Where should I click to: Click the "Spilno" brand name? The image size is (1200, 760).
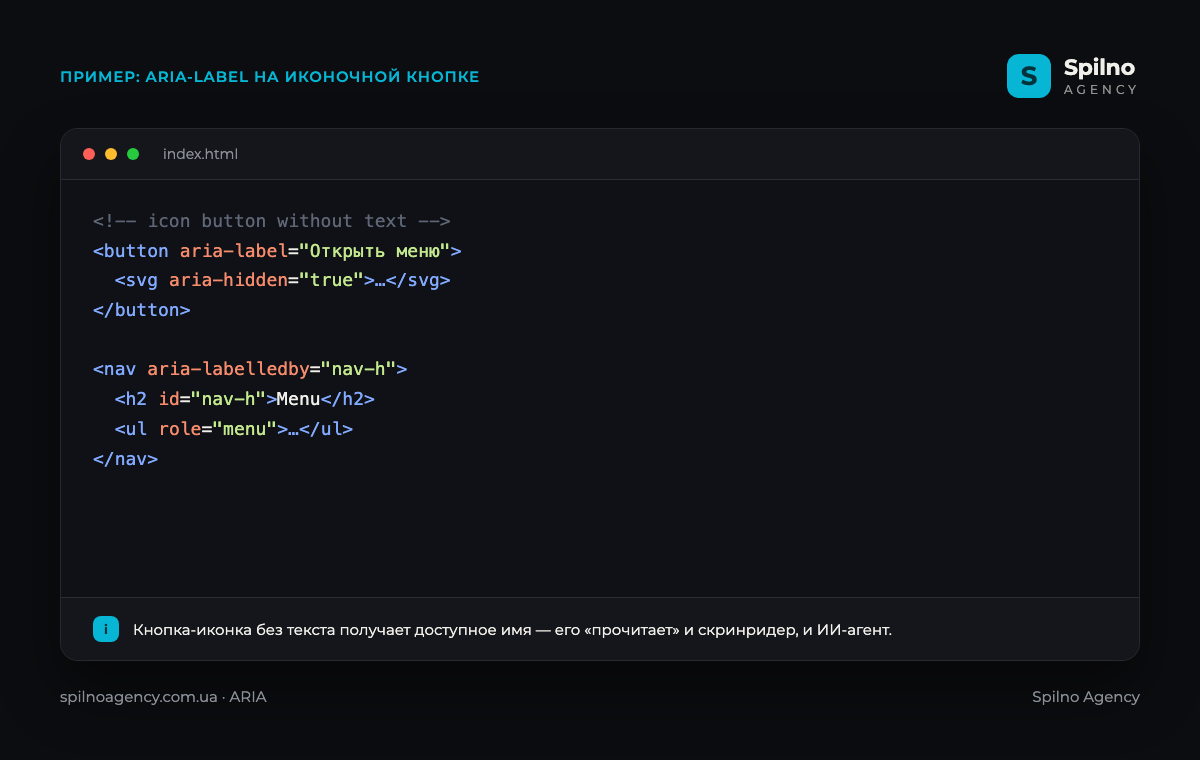click(x=1099, y=68)
